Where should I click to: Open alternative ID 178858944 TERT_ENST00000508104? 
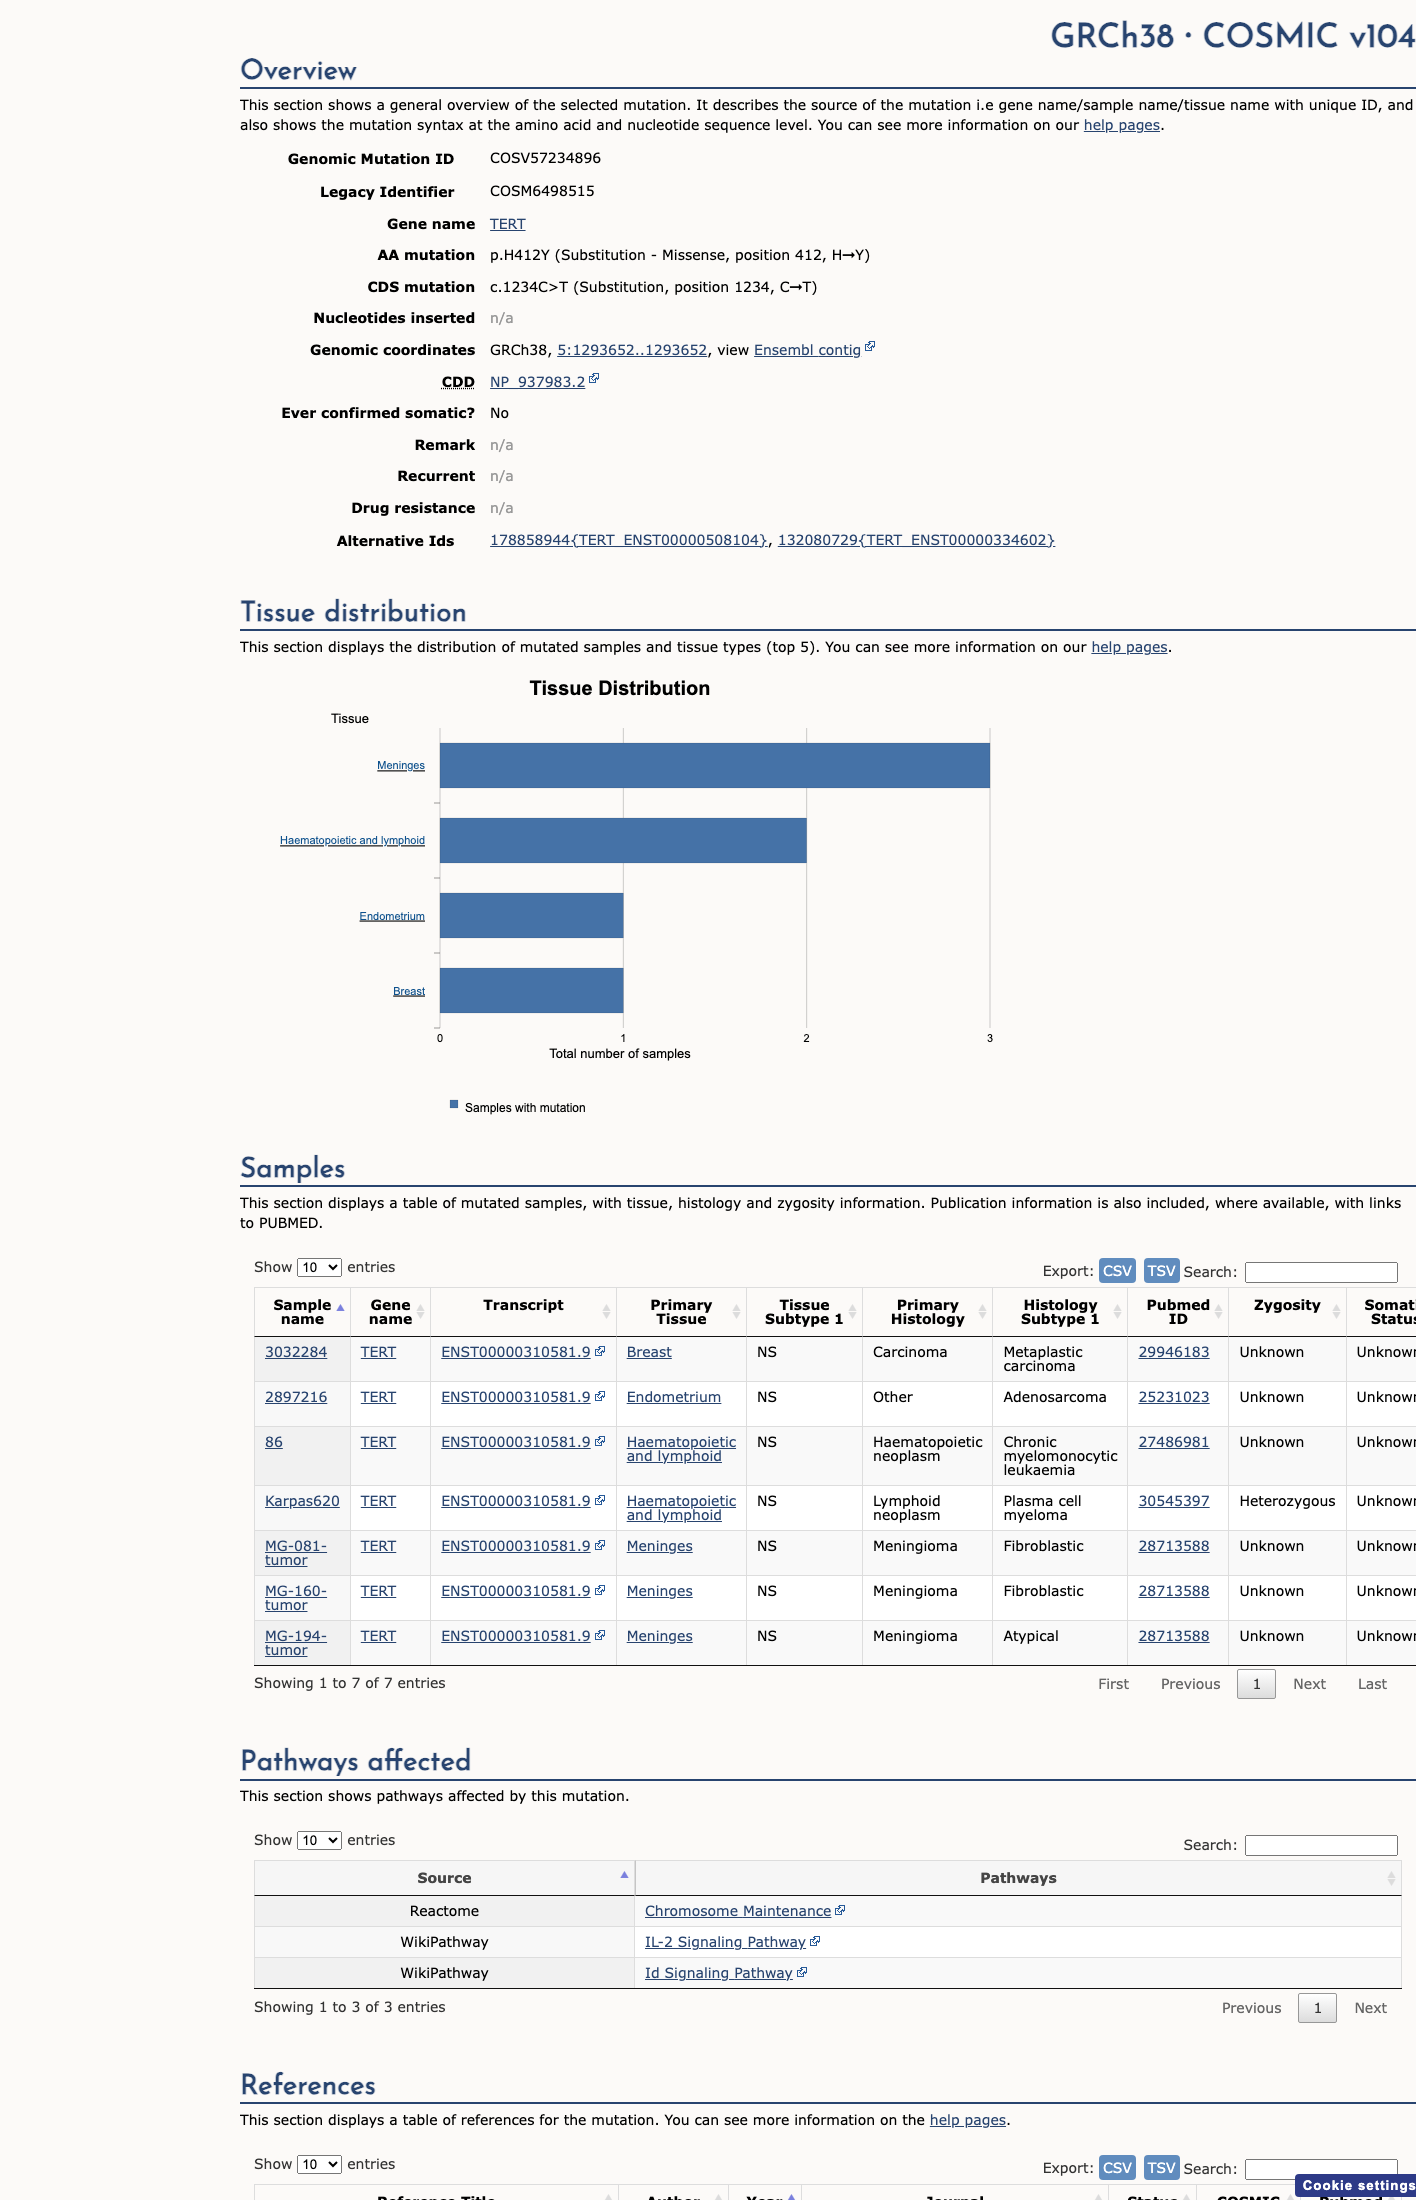[628, 540]
